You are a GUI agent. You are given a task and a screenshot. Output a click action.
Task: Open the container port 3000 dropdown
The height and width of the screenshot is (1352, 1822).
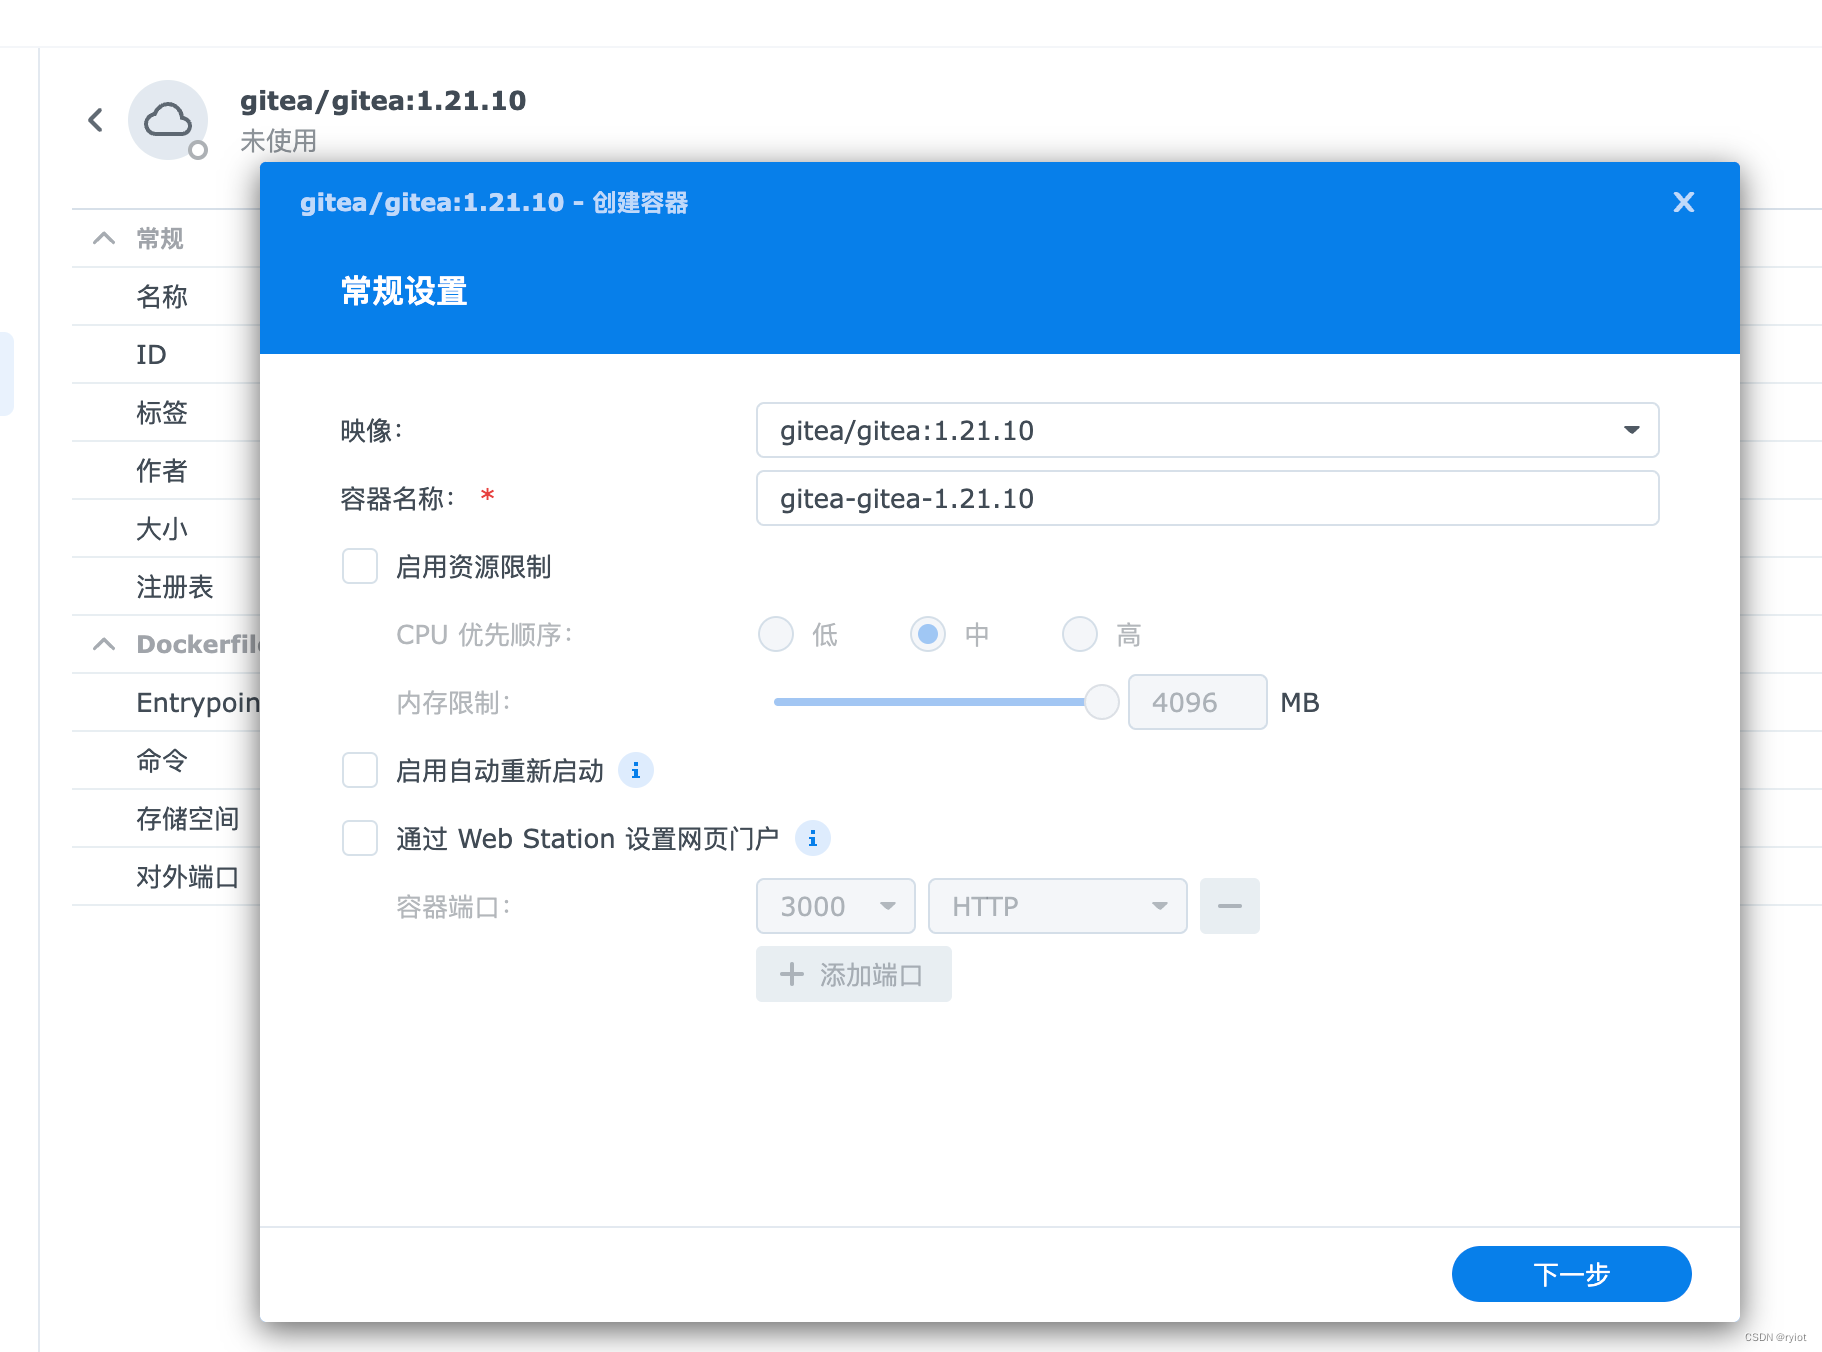(836, 906)
